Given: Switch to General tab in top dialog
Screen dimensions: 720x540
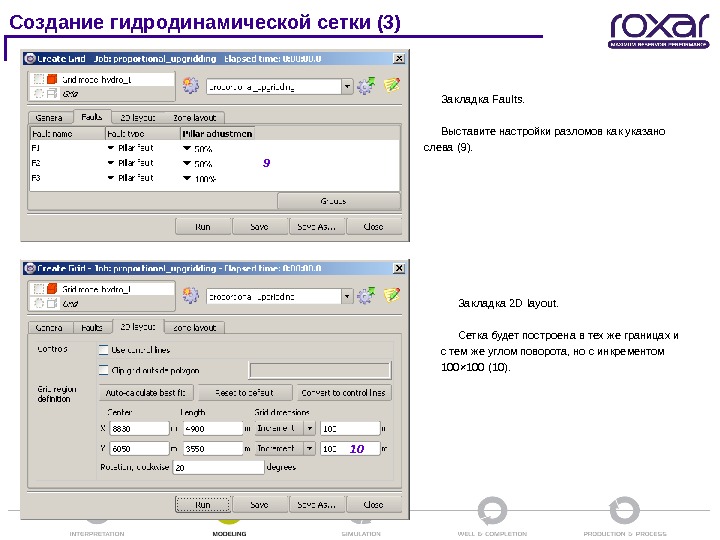Looking at the screenshot, I should [50, 118].
